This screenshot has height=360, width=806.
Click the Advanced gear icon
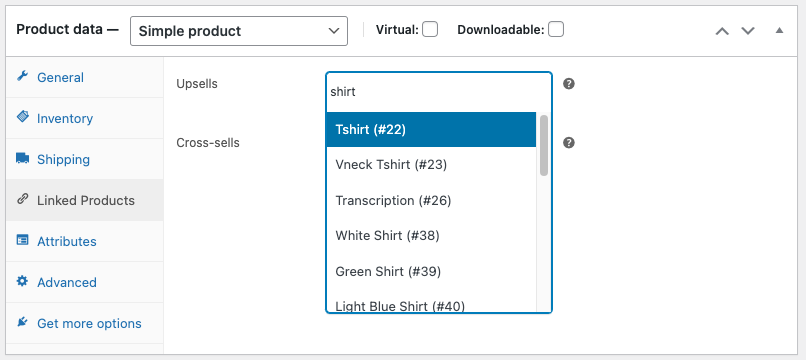pos(22,281)
